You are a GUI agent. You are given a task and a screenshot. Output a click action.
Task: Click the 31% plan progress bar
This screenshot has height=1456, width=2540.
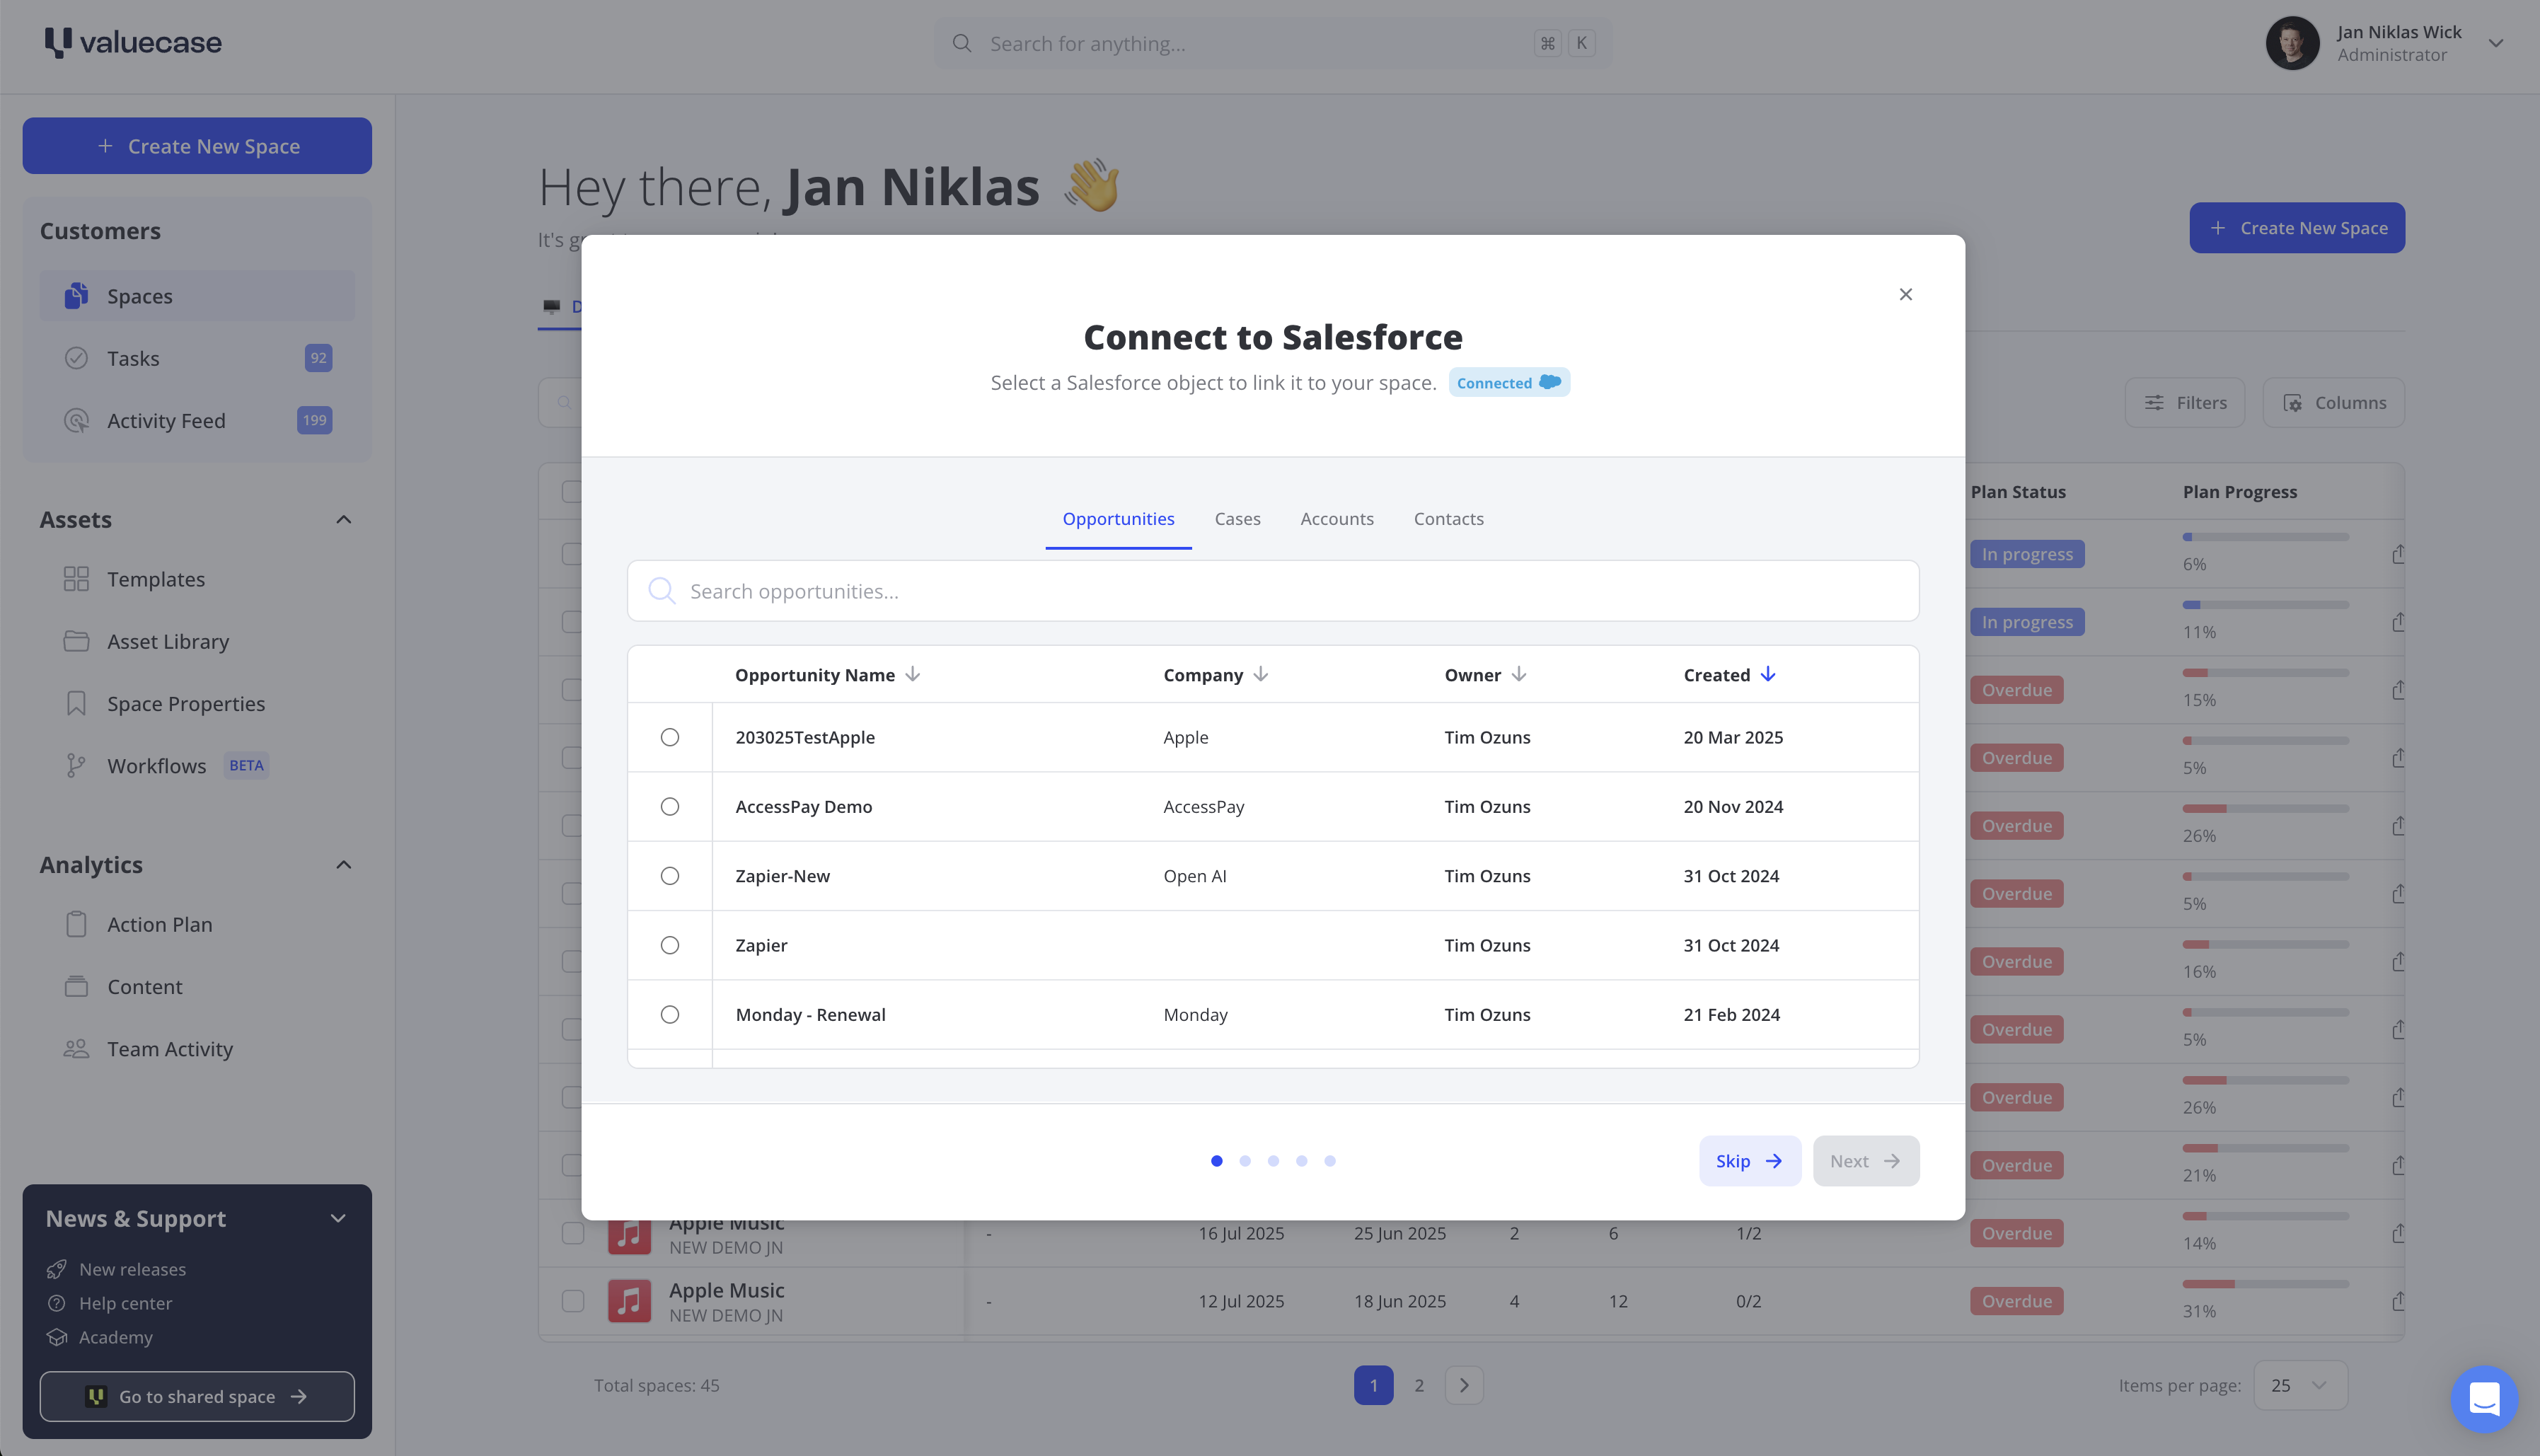point(2265,1284)
